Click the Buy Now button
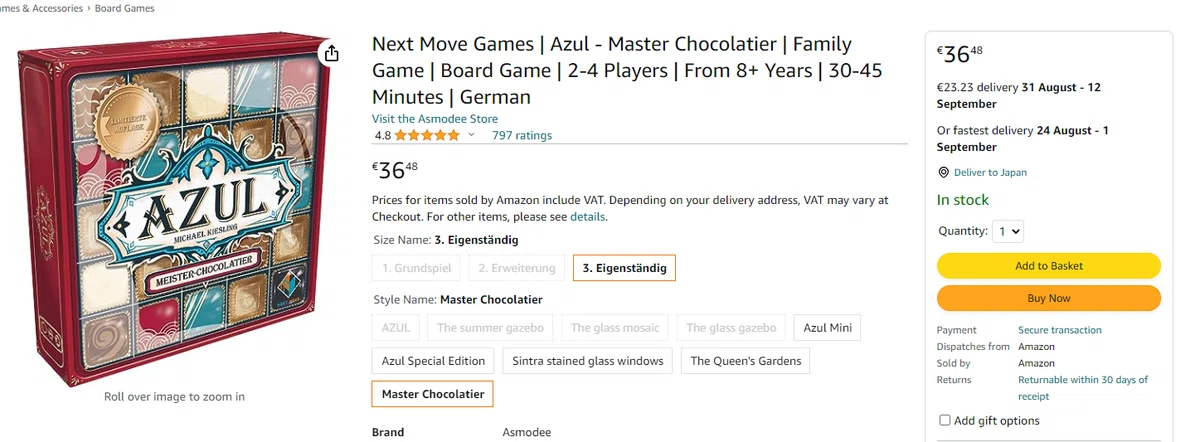Screen dimensions: 1200x442 [1049, 298]
